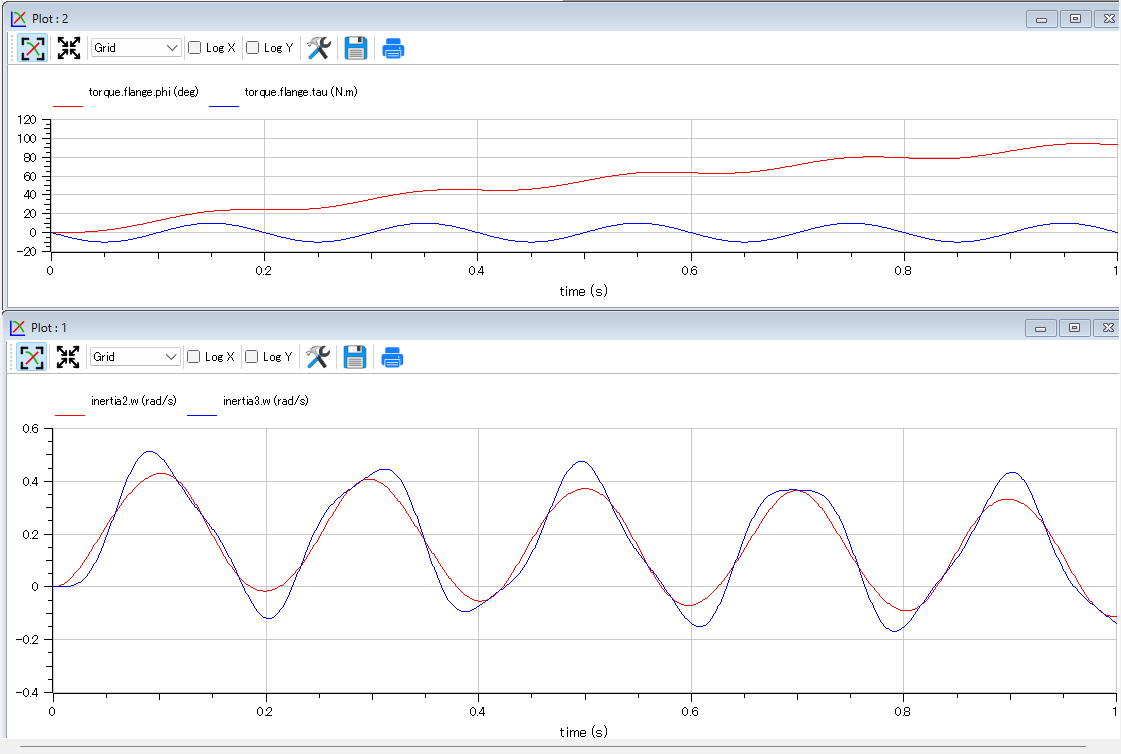Minimize the Plot : 1 window
Viewport: 1121px width, 754px height.
[x=1041, y=328]
